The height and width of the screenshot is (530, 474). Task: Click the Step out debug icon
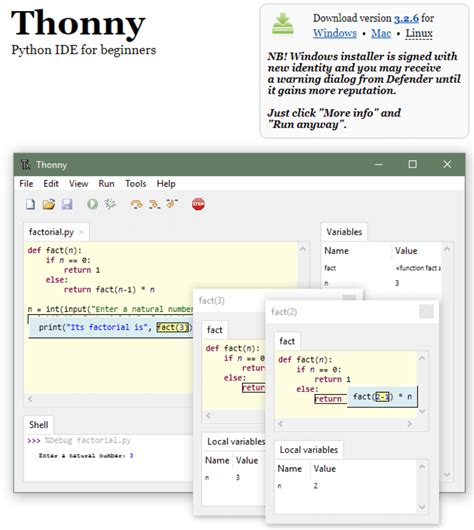[x=172, y=204]
